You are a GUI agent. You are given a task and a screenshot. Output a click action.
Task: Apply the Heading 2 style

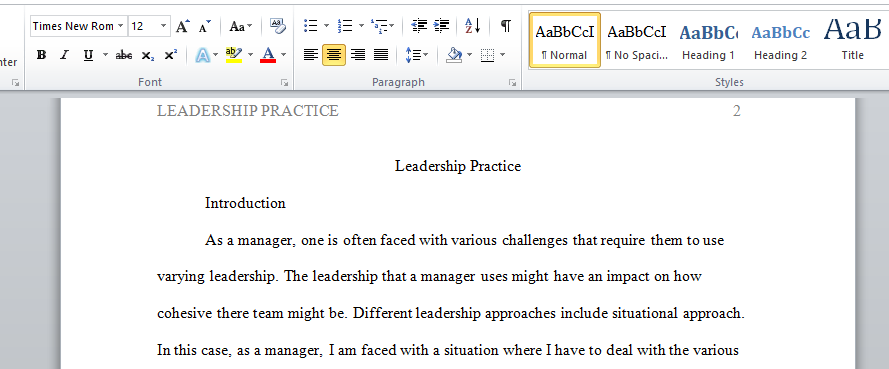(780, 40)
